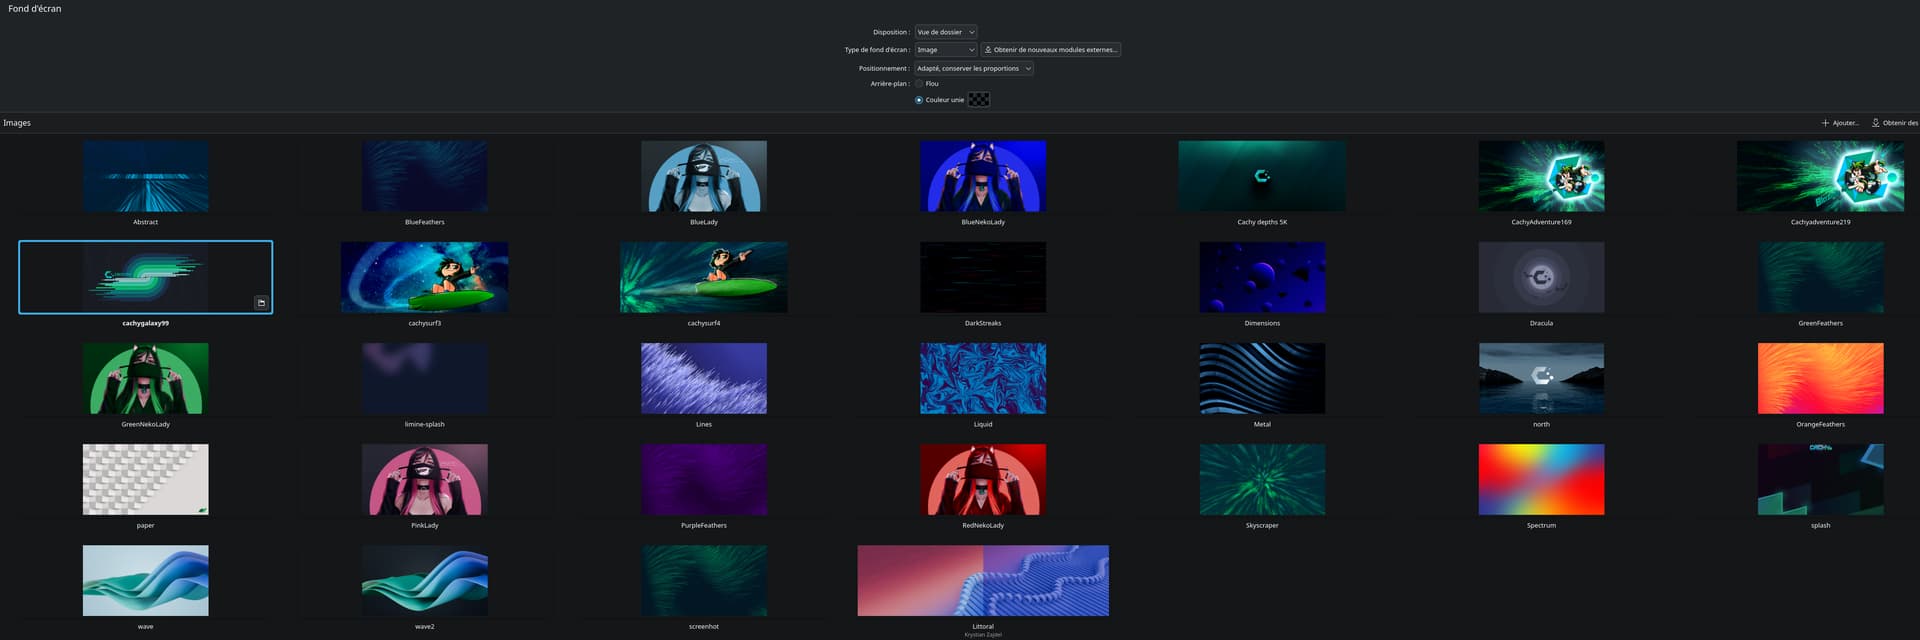This screenshot has height=640, width=1920.
Task: Select the BlueNekoLady wallpaper
Action: 983,177
